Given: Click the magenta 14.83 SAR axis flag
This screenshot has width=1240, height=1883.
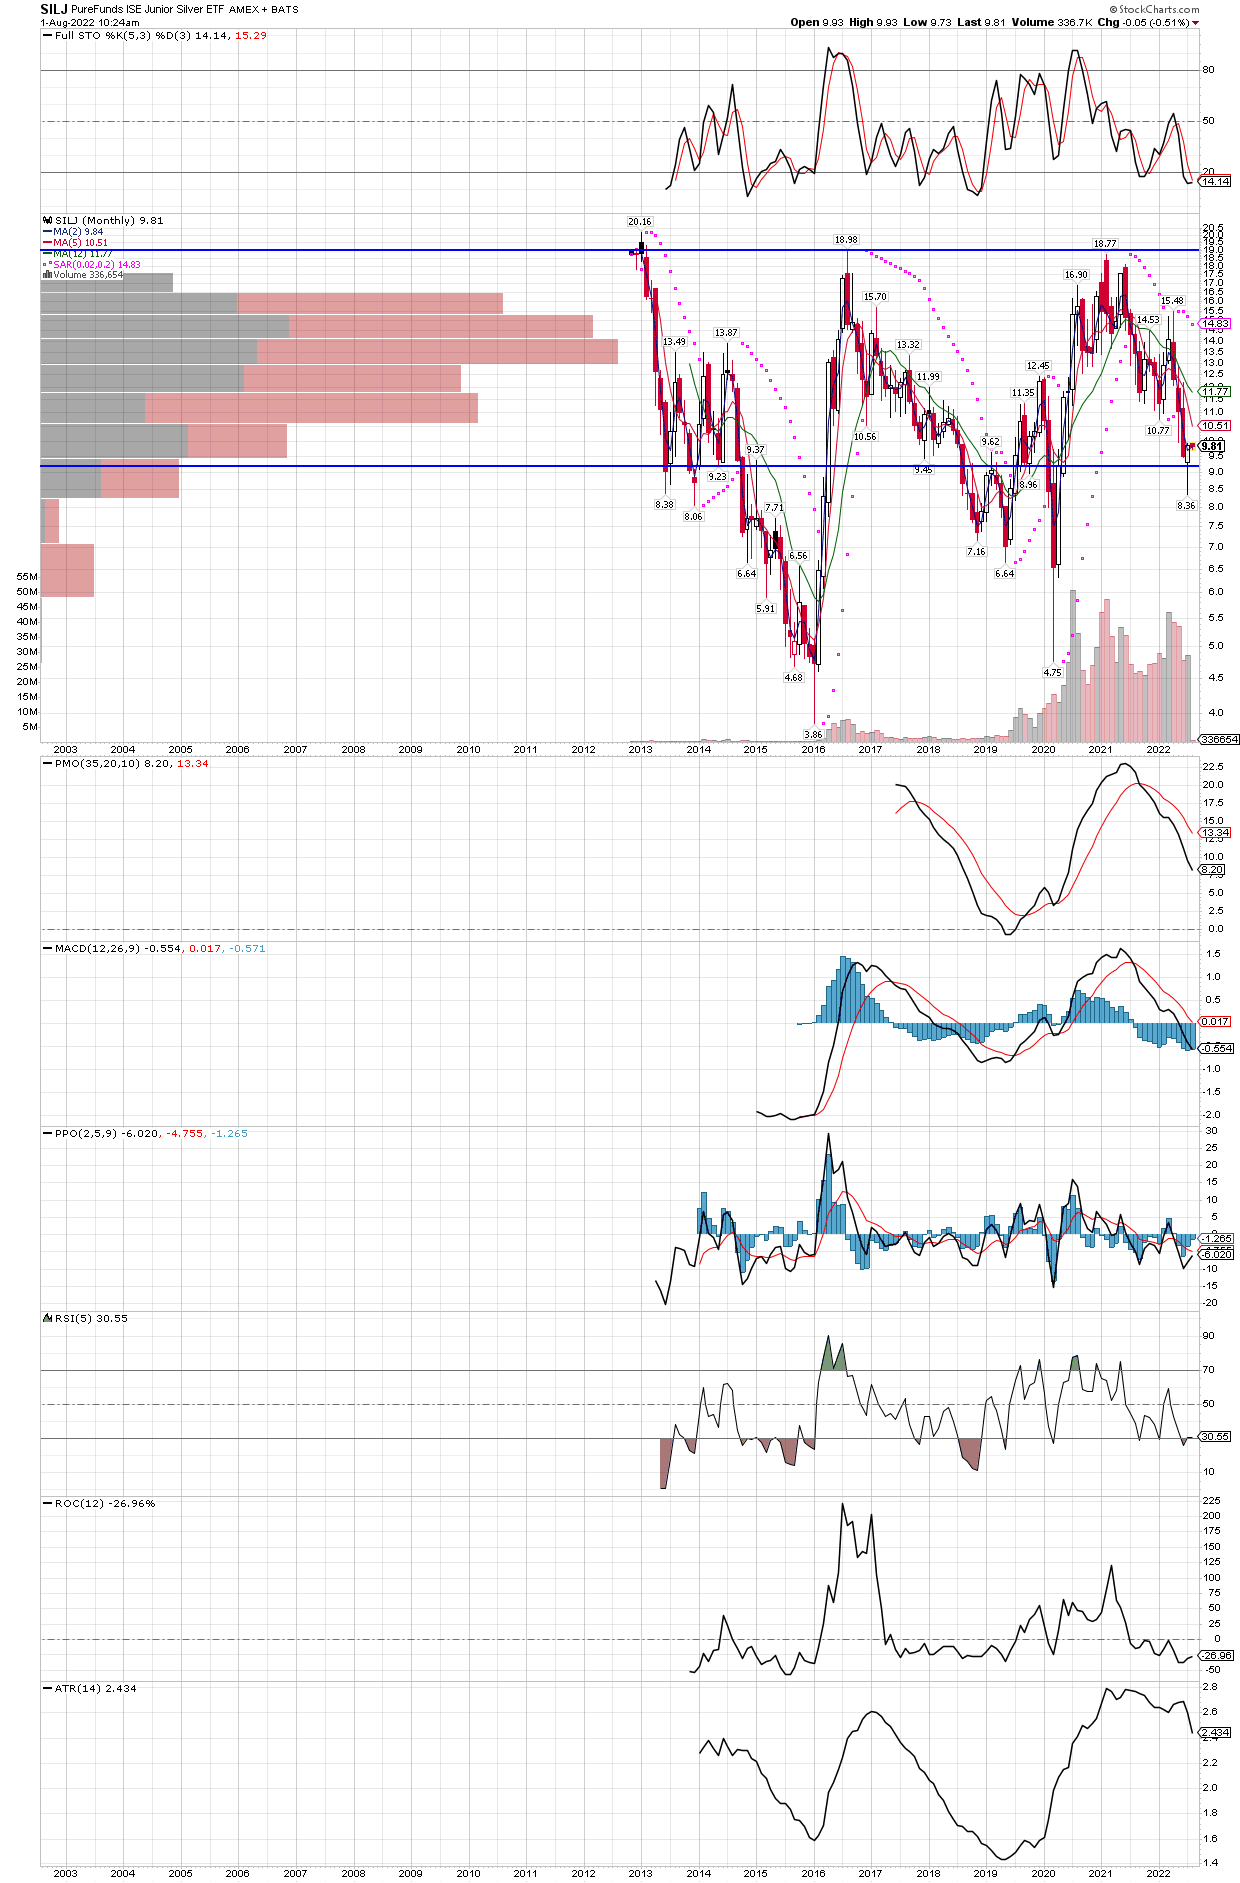Looking at the screenshot, I should click(x=1215, y=324).
